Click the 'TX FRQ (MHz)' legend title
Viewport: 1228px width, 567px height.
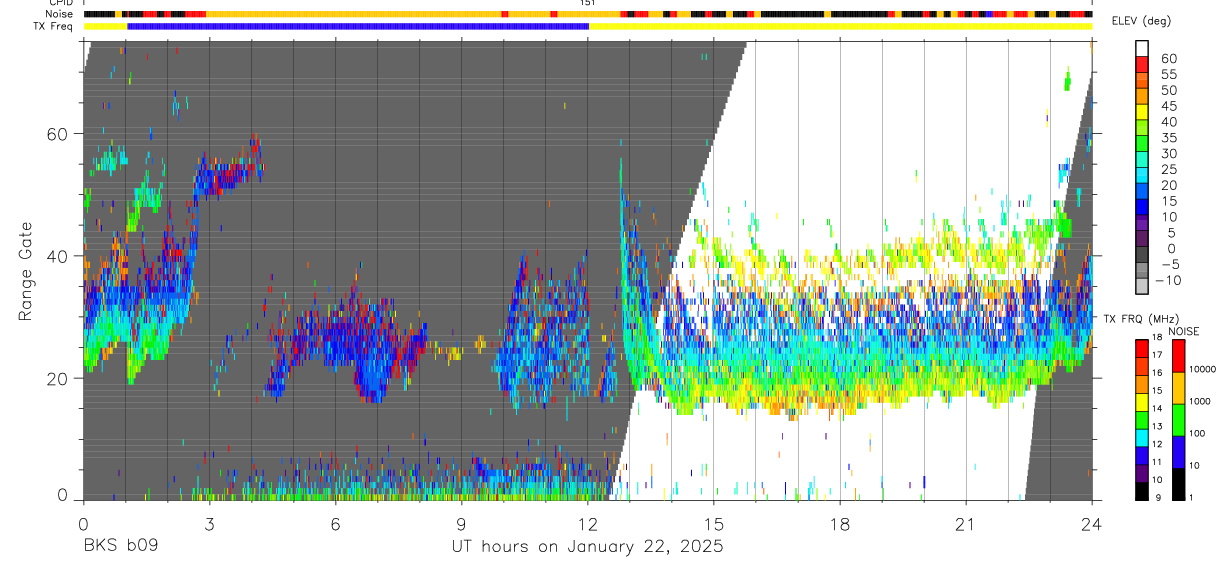(1142, 319)
